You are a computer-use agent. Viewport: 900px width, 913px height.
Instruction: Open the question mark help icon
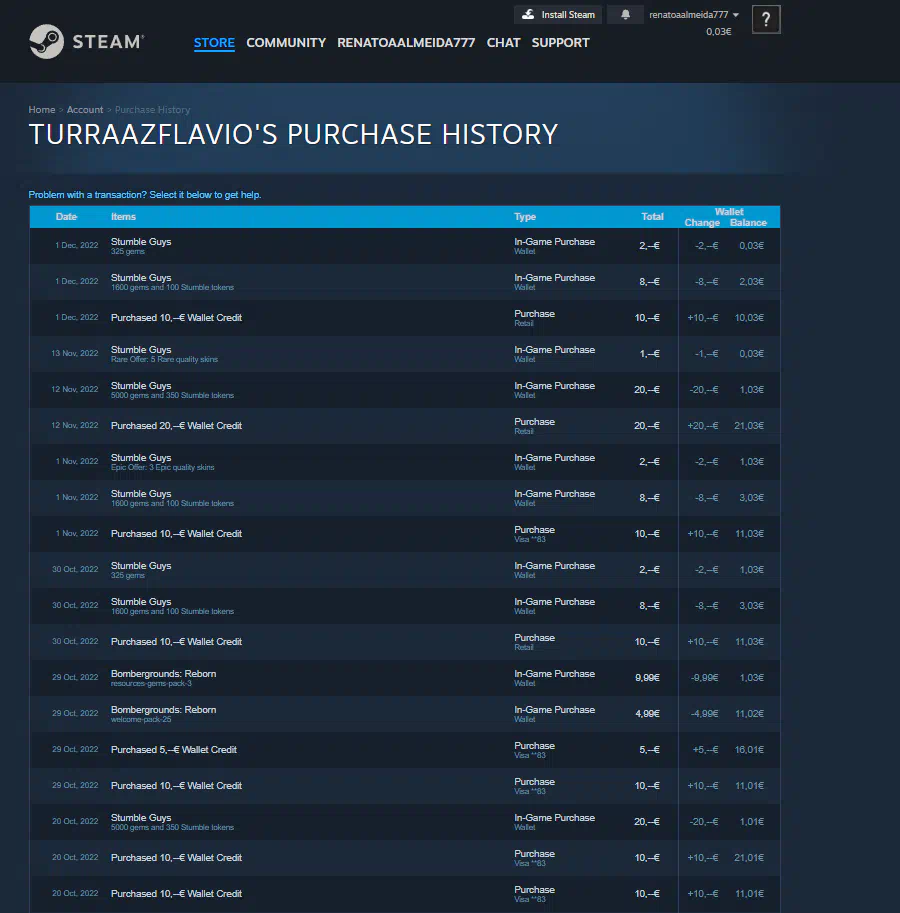click(766, 19)
